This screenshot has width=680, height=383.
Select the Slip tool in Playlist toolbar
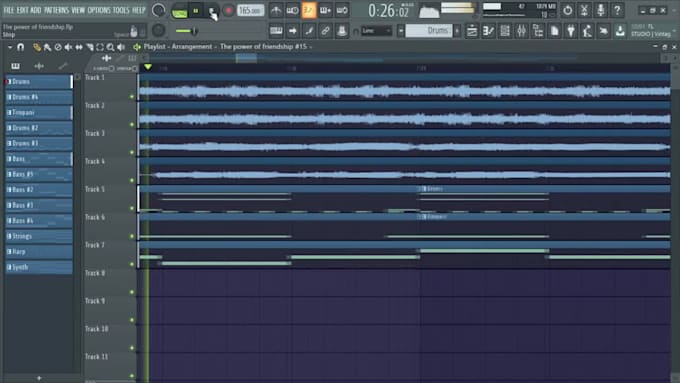click(x=79, y=47)
